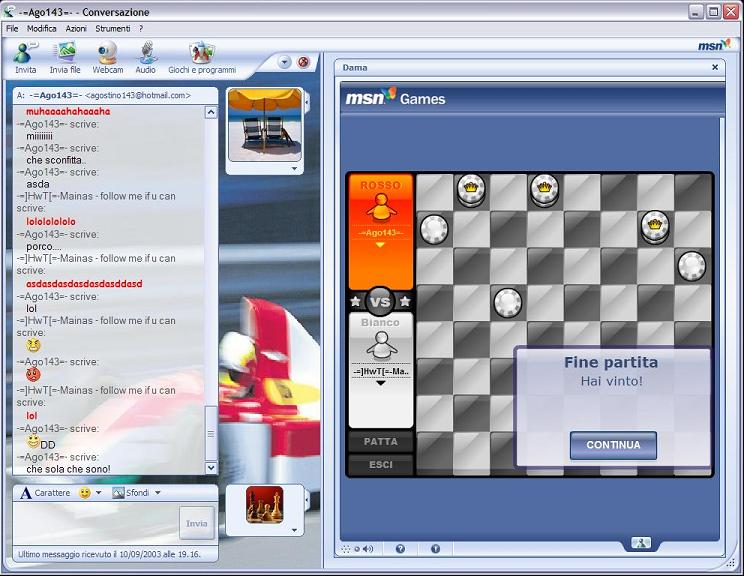The image size is (744, 576).
Task: Open the File menu
Action: (12, 28)
